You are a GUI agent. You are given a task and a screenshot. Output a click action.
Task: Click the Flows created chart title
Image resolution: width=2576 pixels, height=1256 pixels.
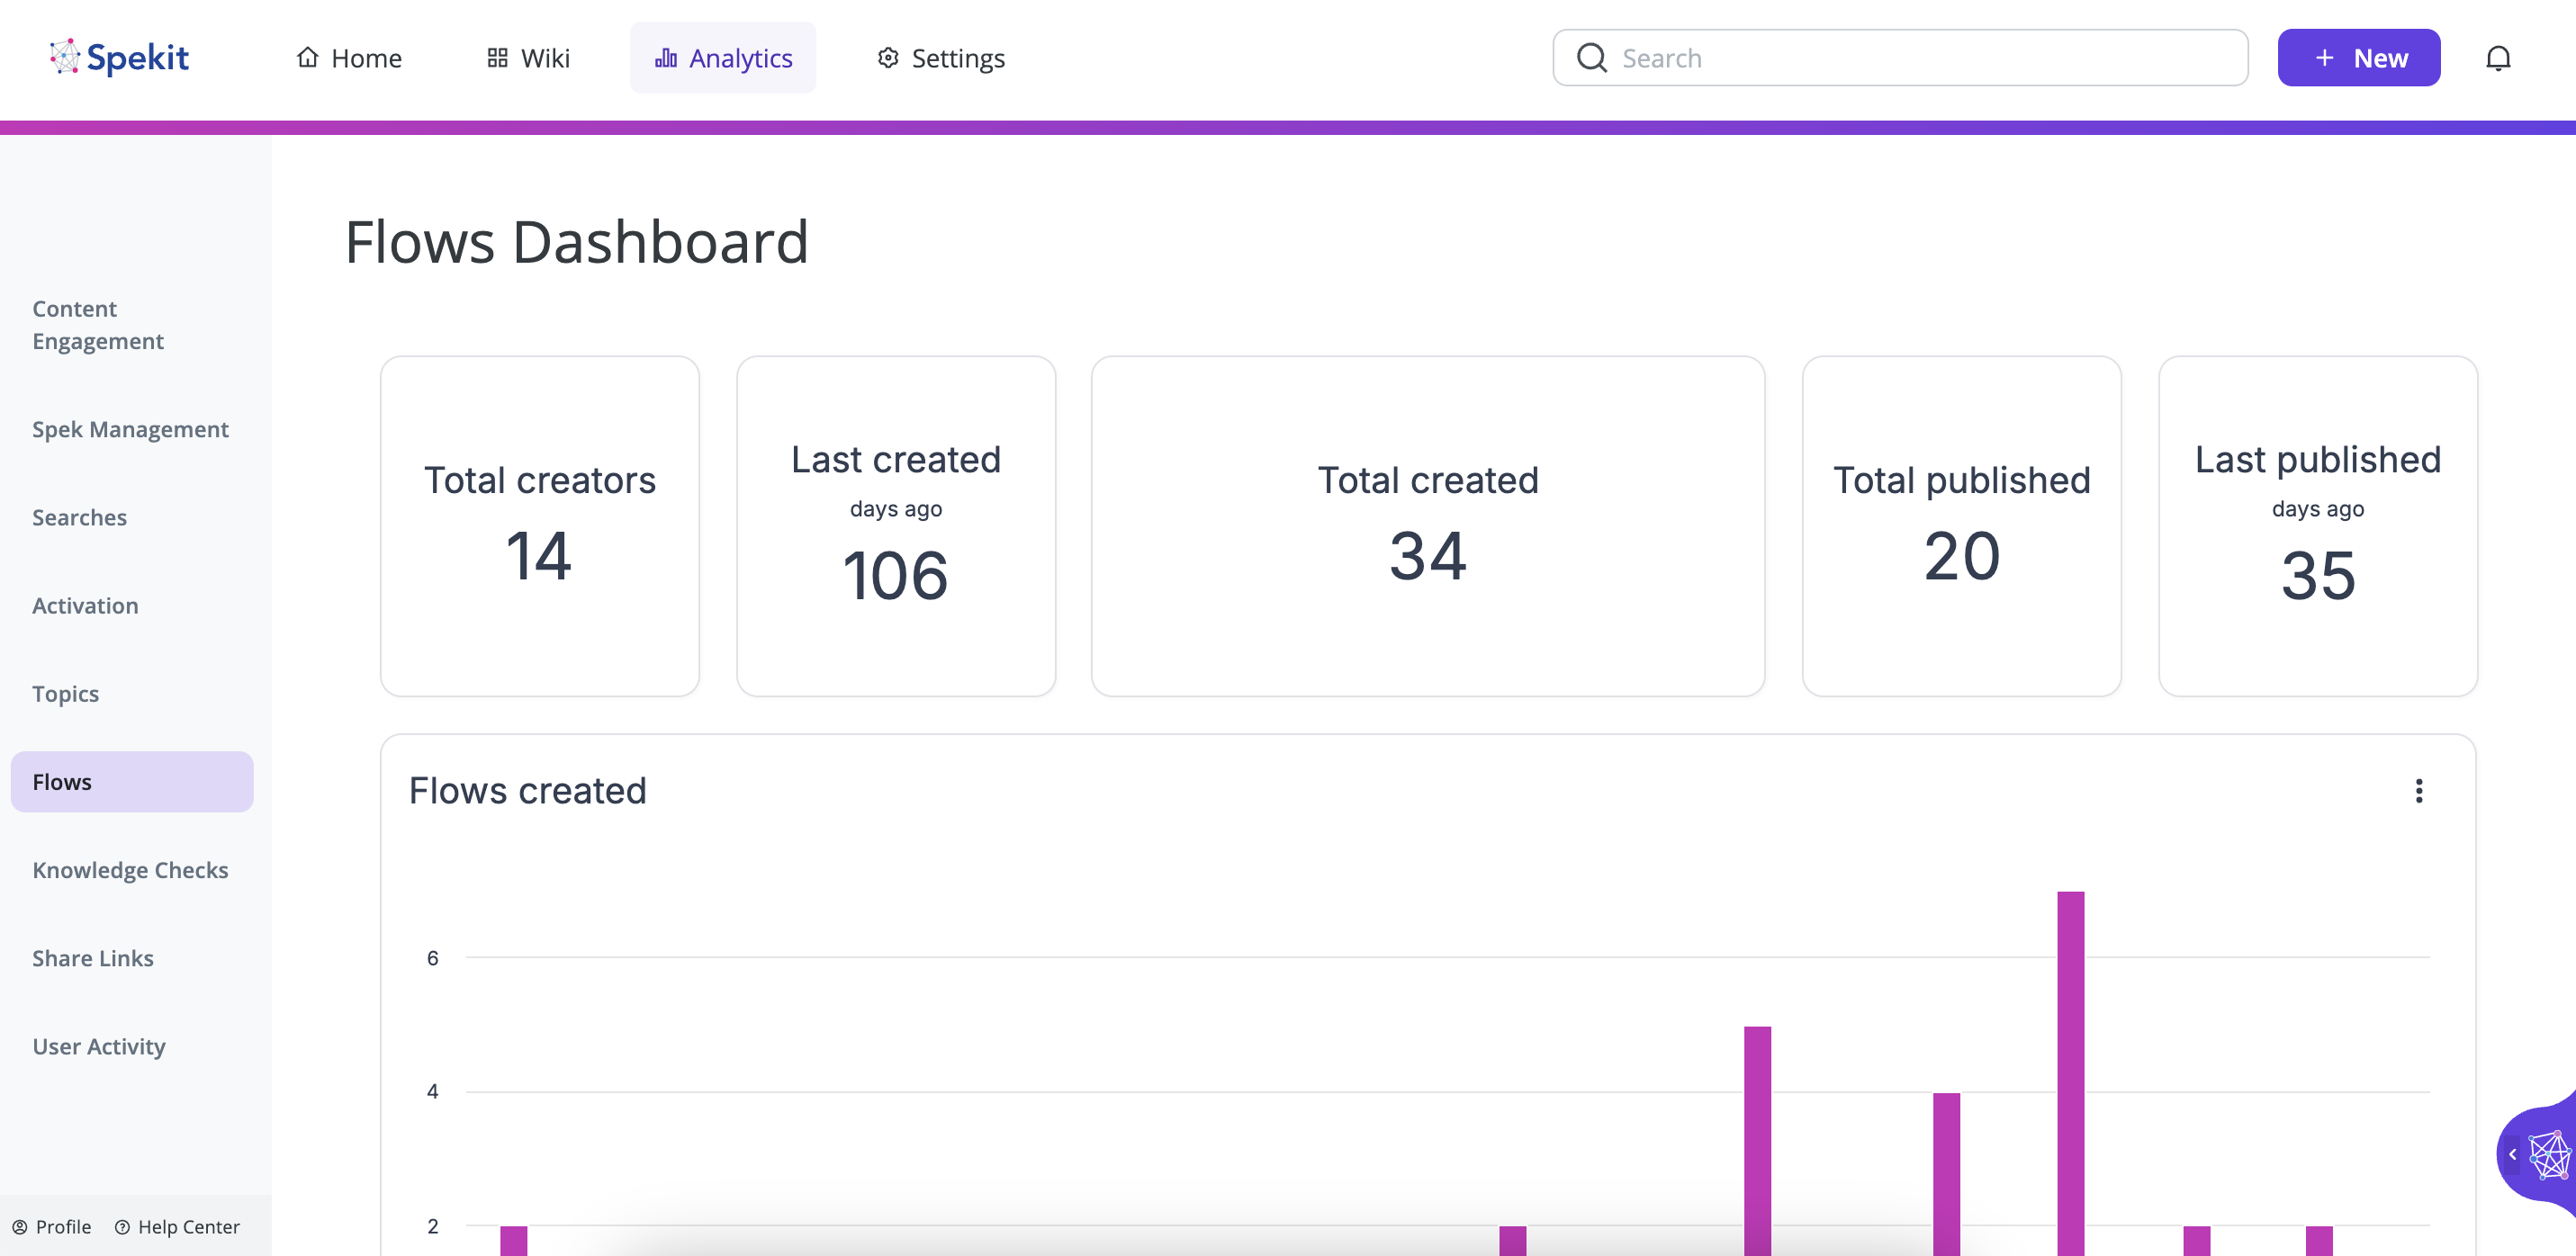pos(528,791)
